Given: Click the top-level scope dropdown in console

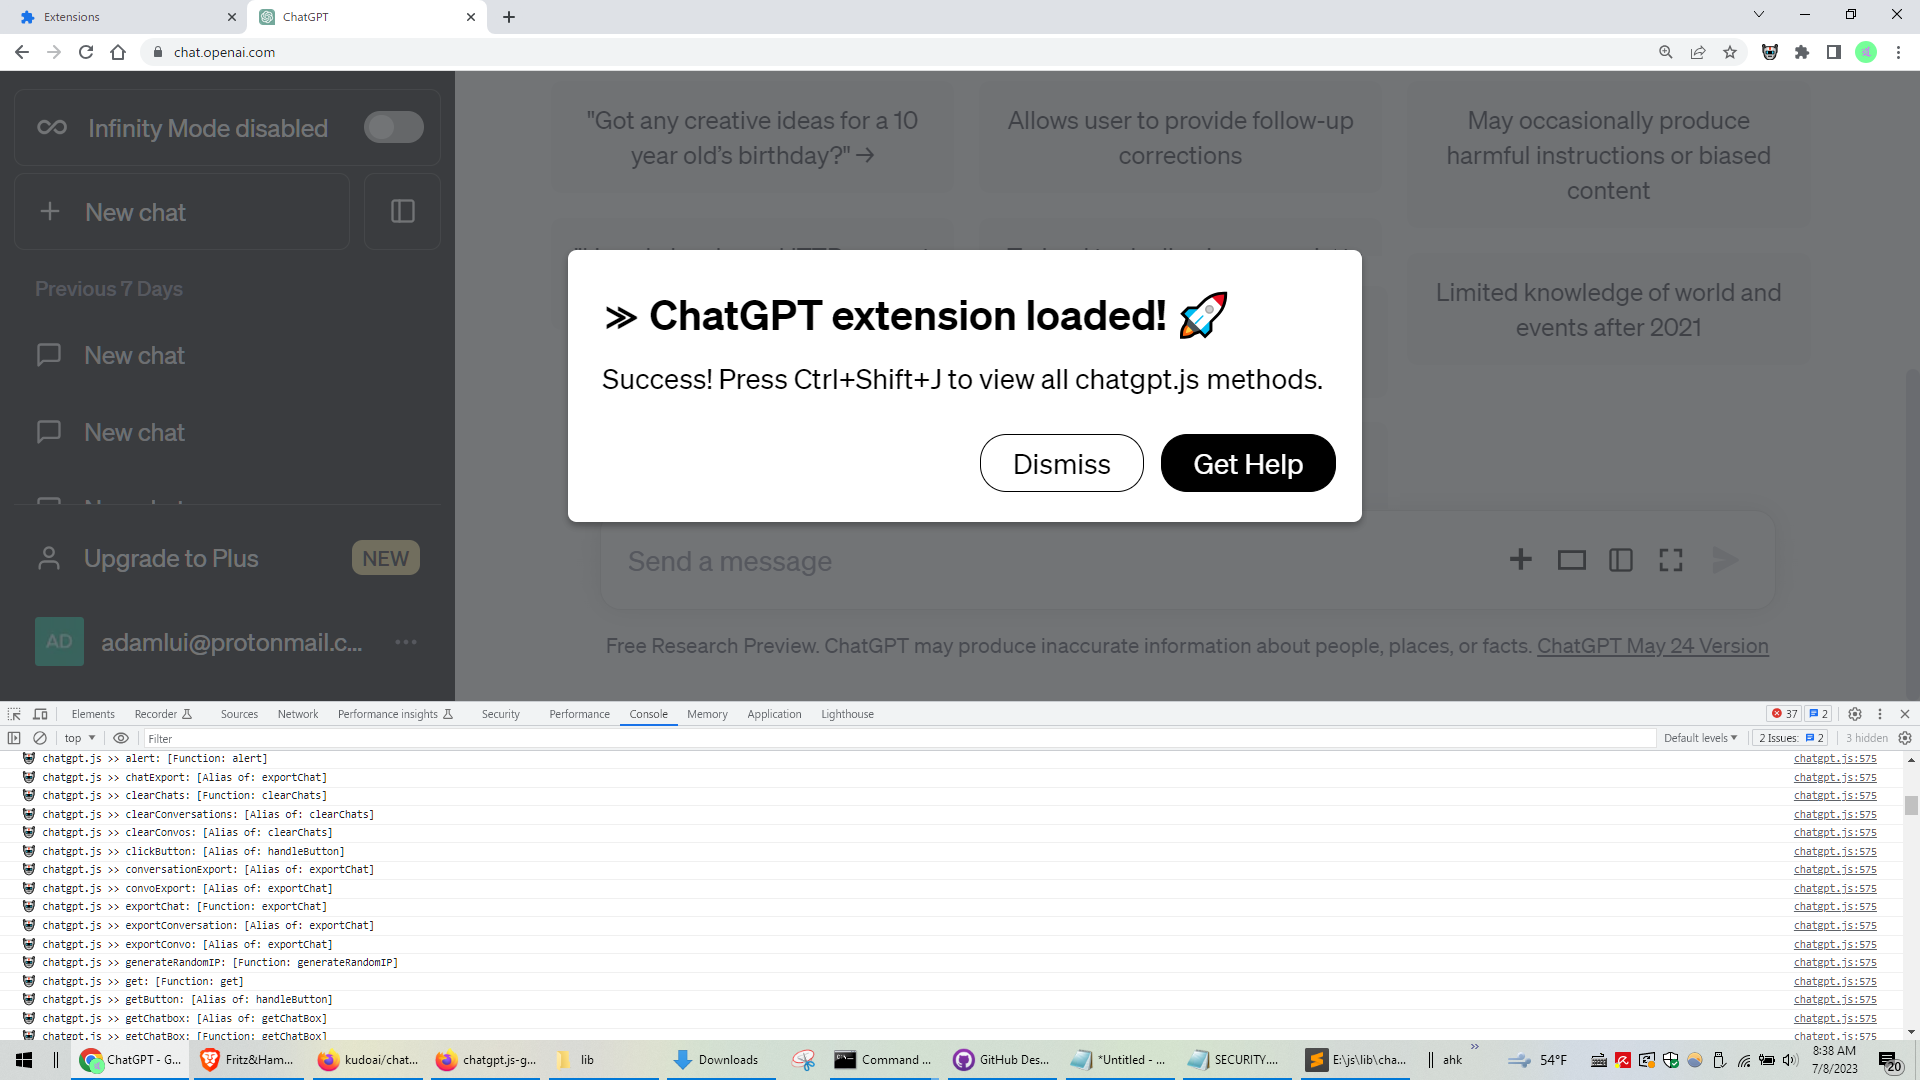Looking at the screenshot, I should (x=76, y=737).
